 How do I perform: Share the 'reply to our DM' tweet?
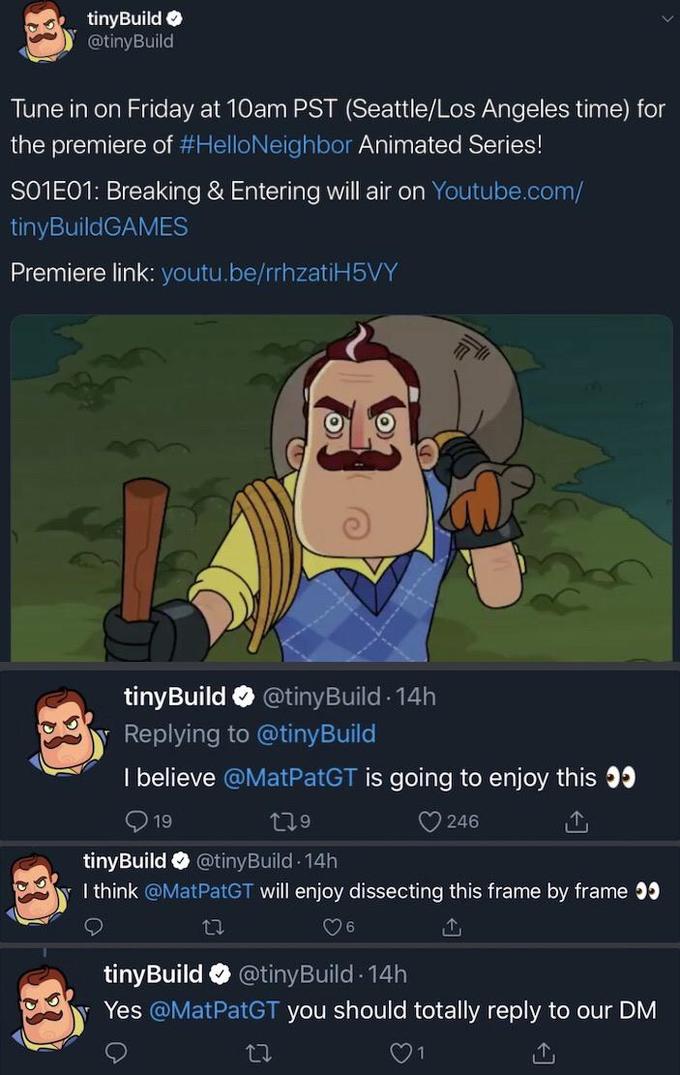pos(542,1052)
